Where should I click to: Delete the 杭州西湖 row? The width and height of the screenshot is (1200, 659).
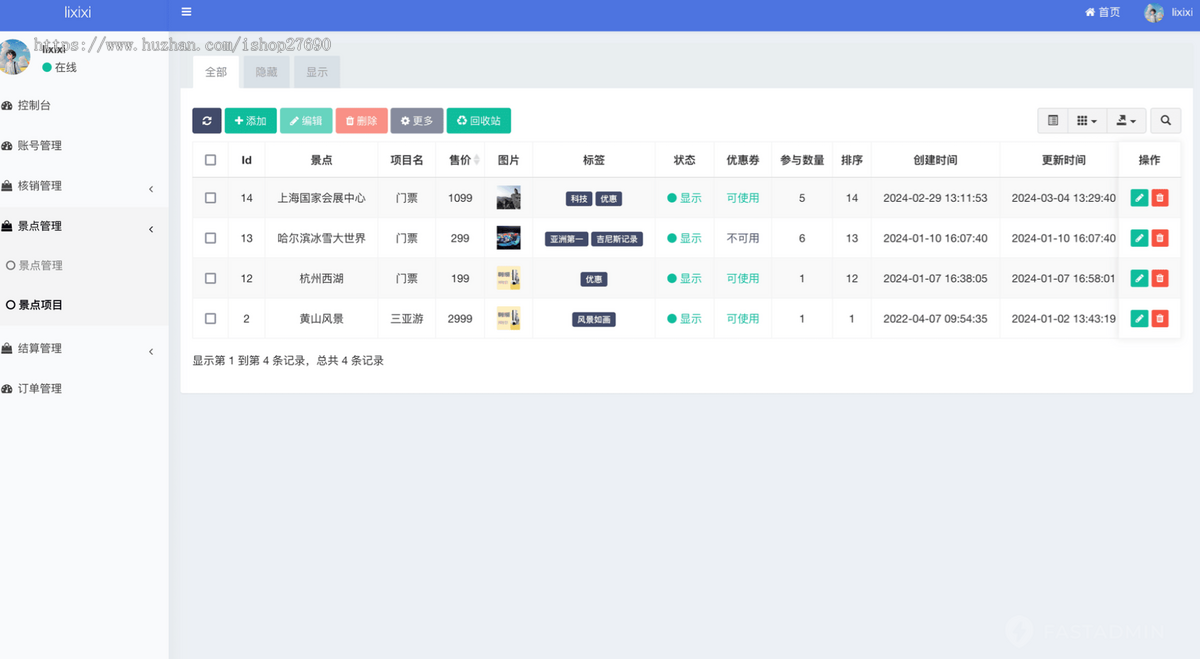click(x=1160, y=278)
